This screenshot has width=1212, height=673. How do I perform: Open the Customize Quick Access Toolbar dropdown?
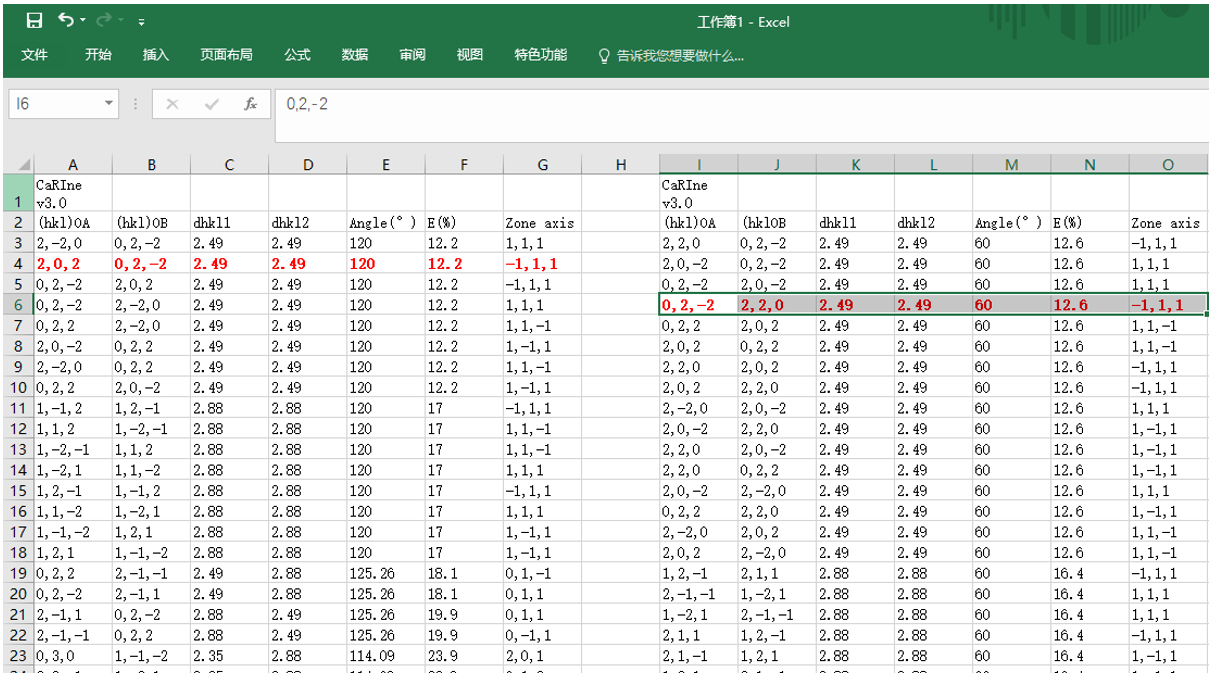pos(142,21)
